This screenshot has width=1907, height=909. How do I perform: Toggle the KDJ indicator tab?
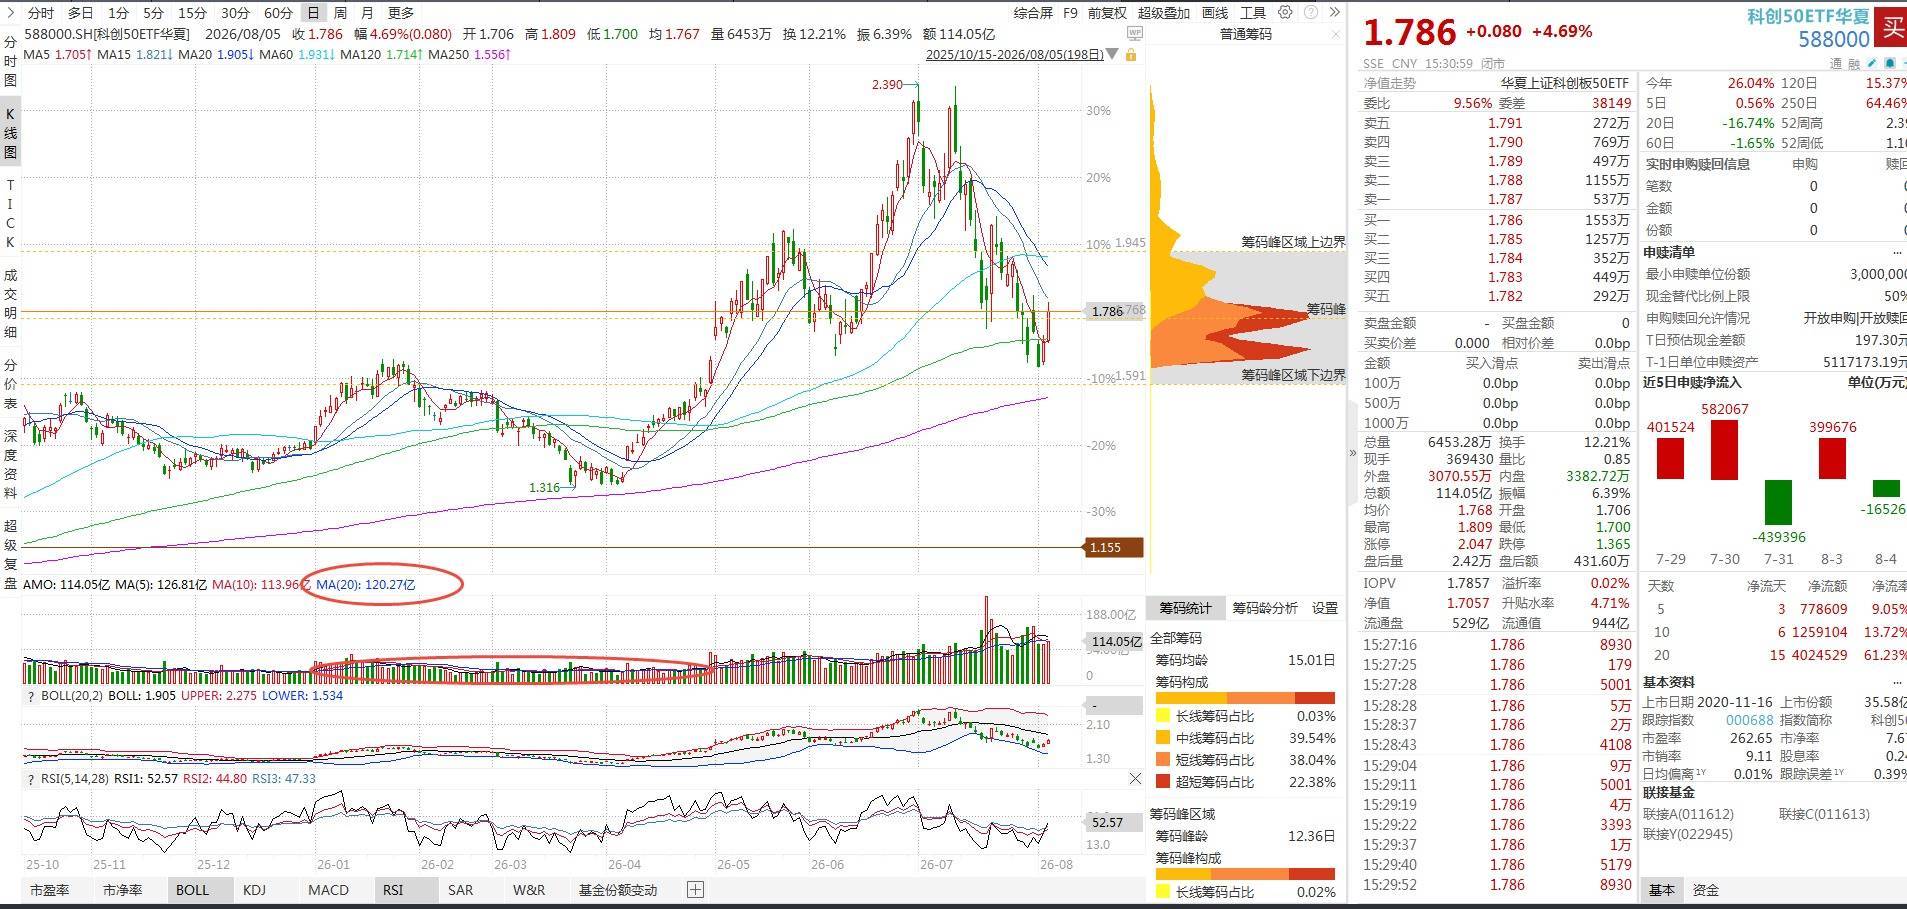(x=255, y=890)
